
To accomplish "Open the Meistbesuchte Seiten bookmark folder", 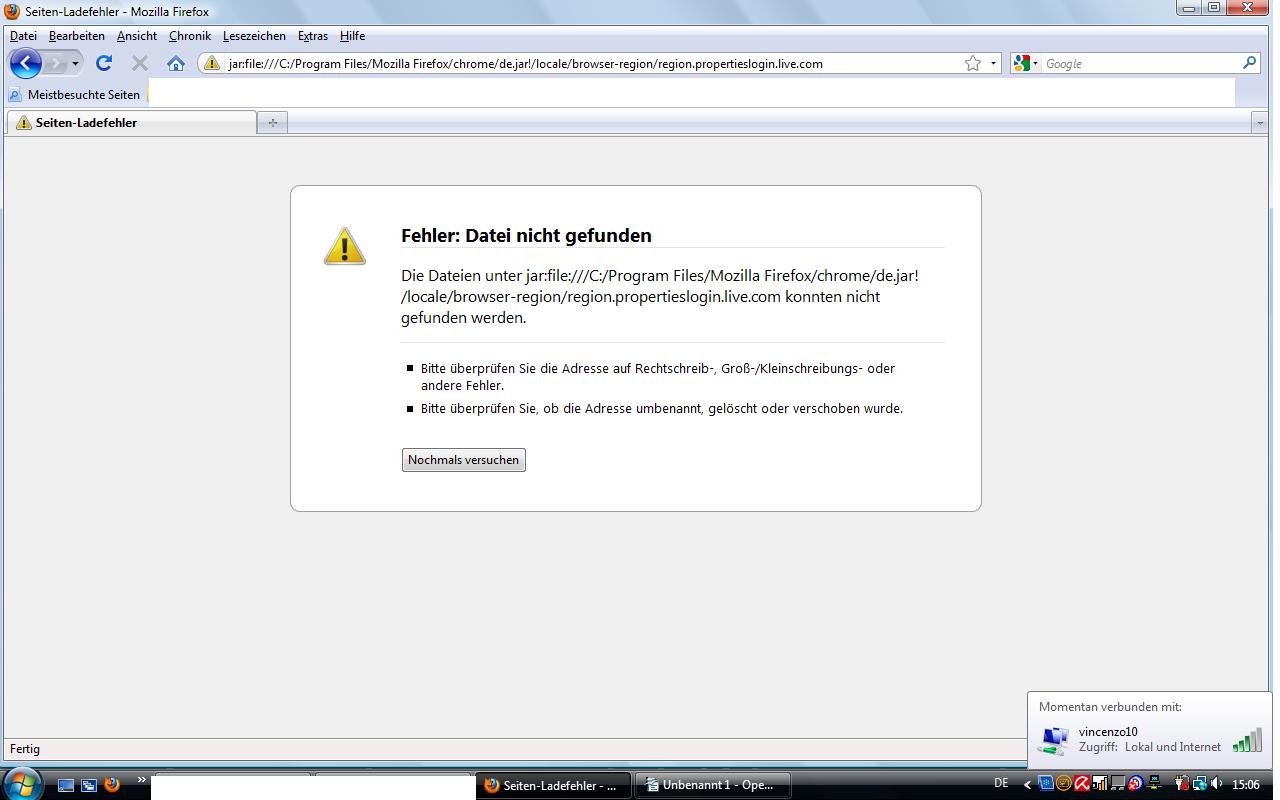I will tap(75, 95).
